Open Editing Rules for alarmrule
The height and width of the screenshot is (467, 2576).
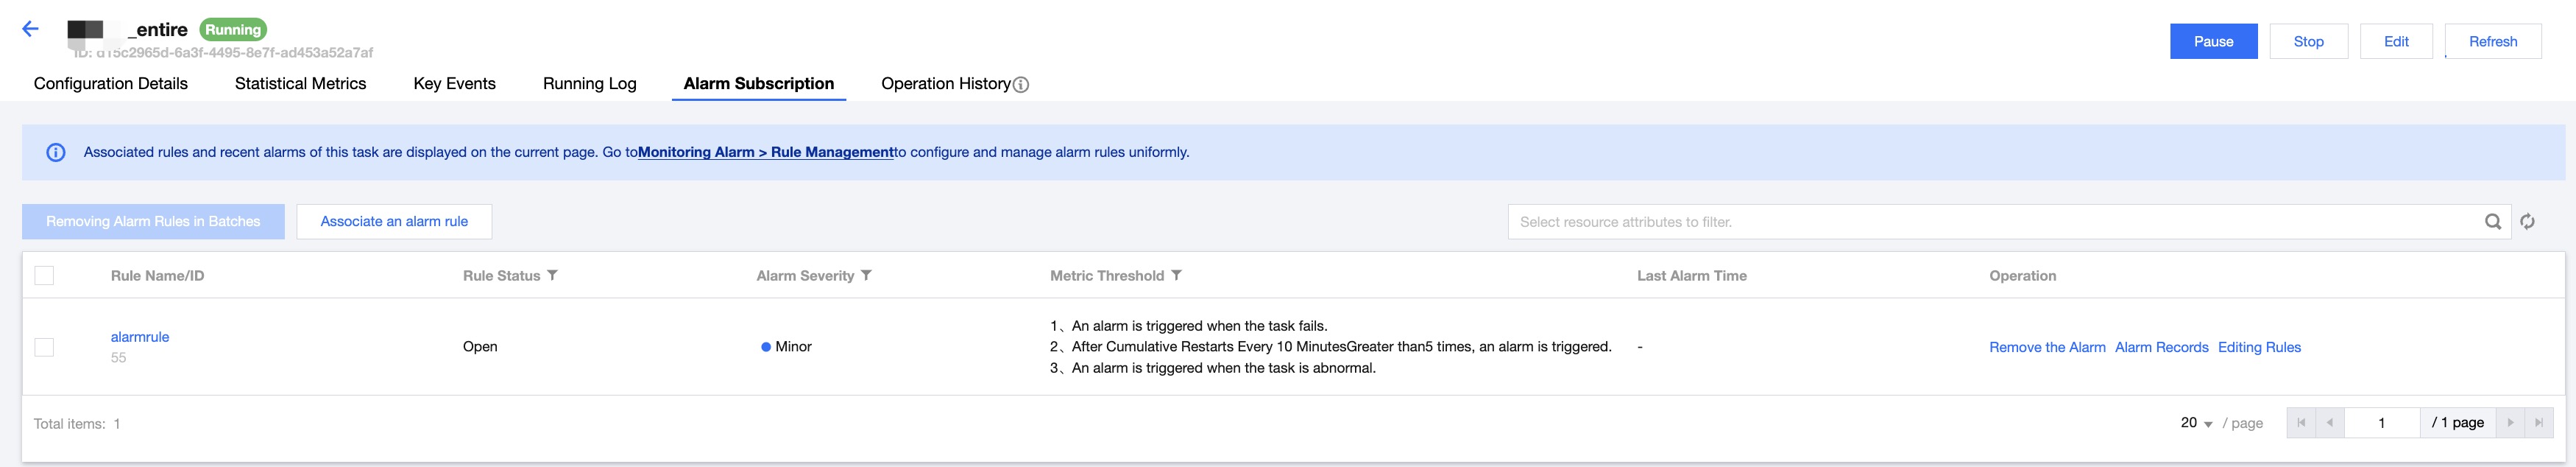click(x=2259, y=347)
